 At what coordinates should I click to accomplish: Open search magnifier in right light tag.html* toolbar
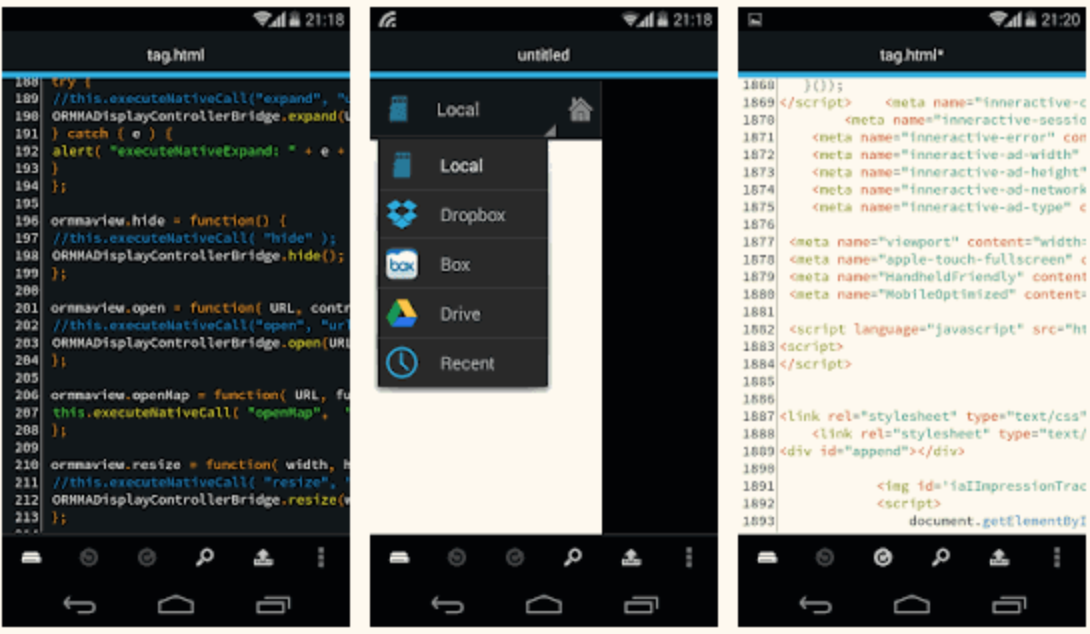(x=941, y=557)
